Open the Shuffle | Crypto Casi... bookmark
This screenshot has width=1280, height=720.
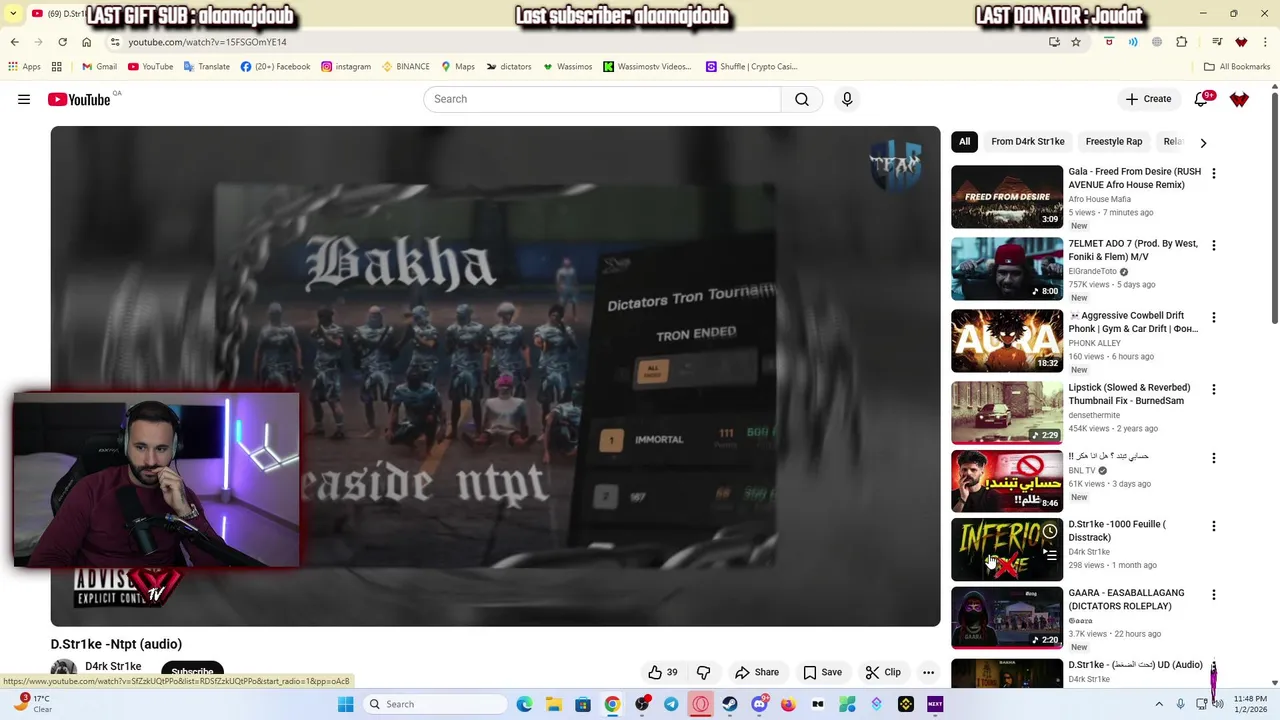(751, 67)
